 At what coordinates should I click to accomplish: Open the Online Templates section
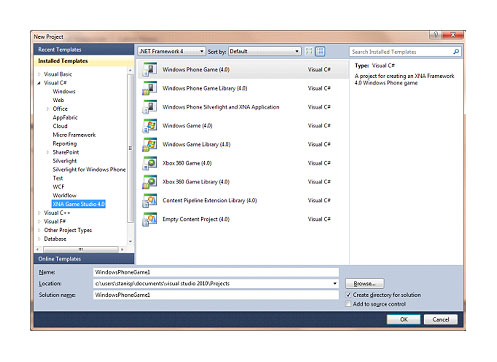pos(84,259)
